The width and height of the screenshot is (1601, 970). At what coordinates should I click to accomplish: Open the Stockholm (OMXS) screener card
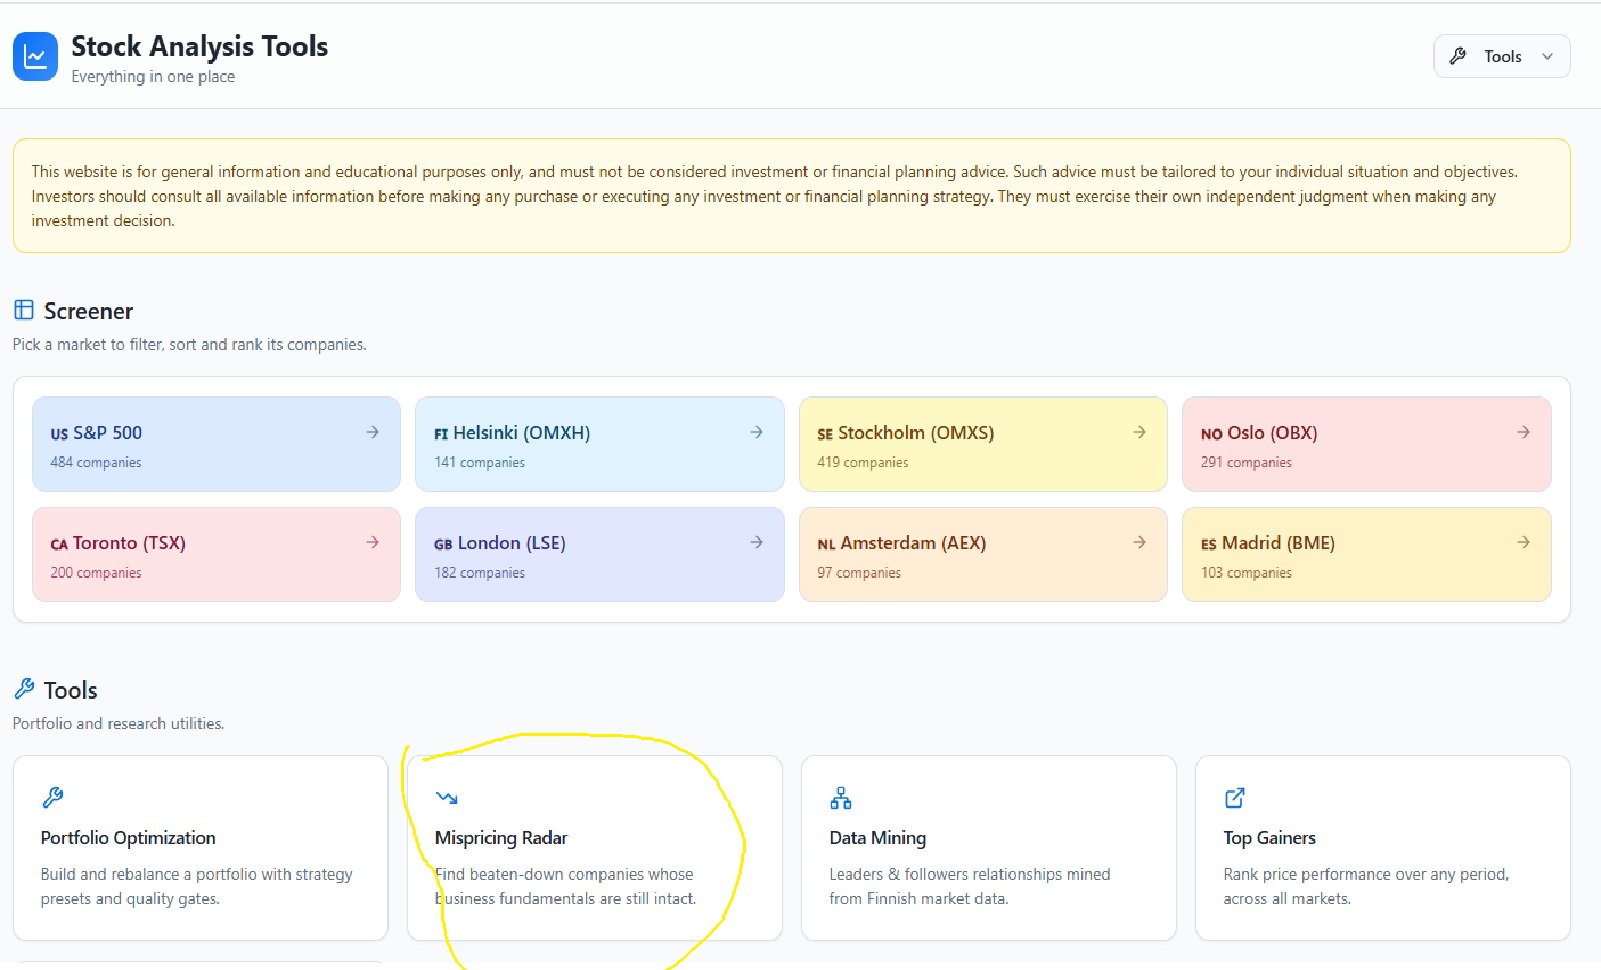point(983,444)
